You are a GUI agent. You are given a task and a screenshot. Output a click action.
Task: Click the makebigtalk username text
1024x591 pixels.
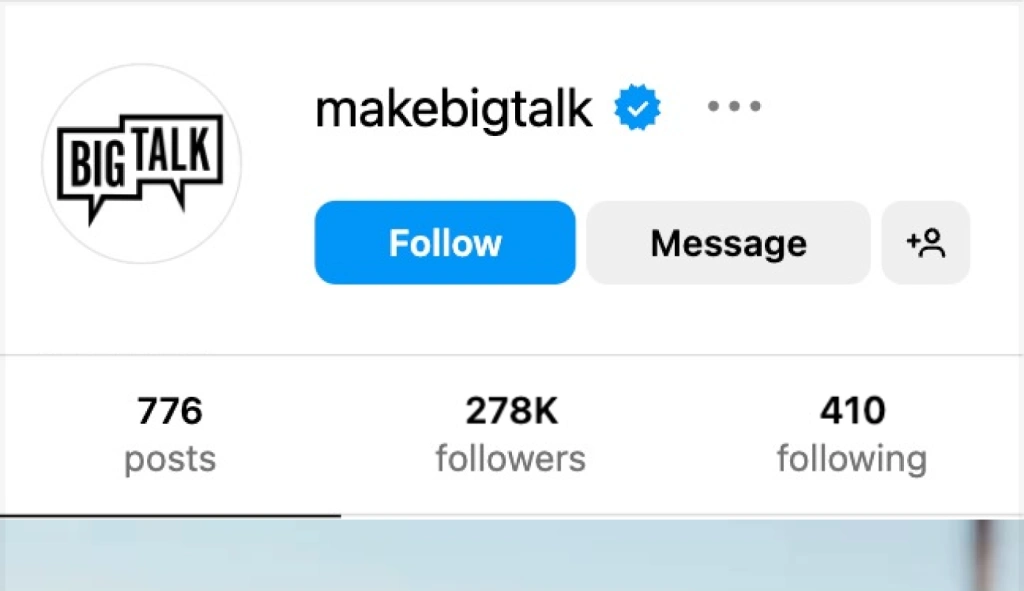454,108
